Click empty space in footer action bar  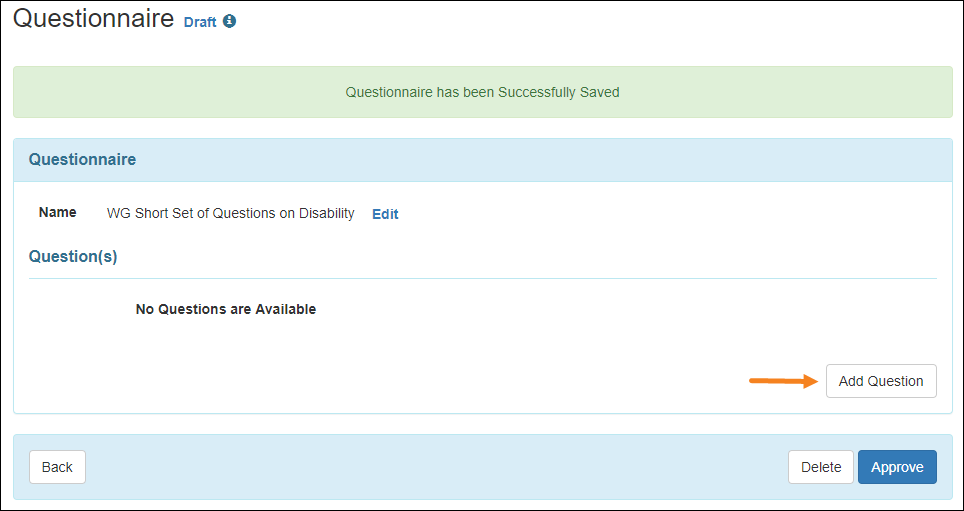click(x=430, y=467)
